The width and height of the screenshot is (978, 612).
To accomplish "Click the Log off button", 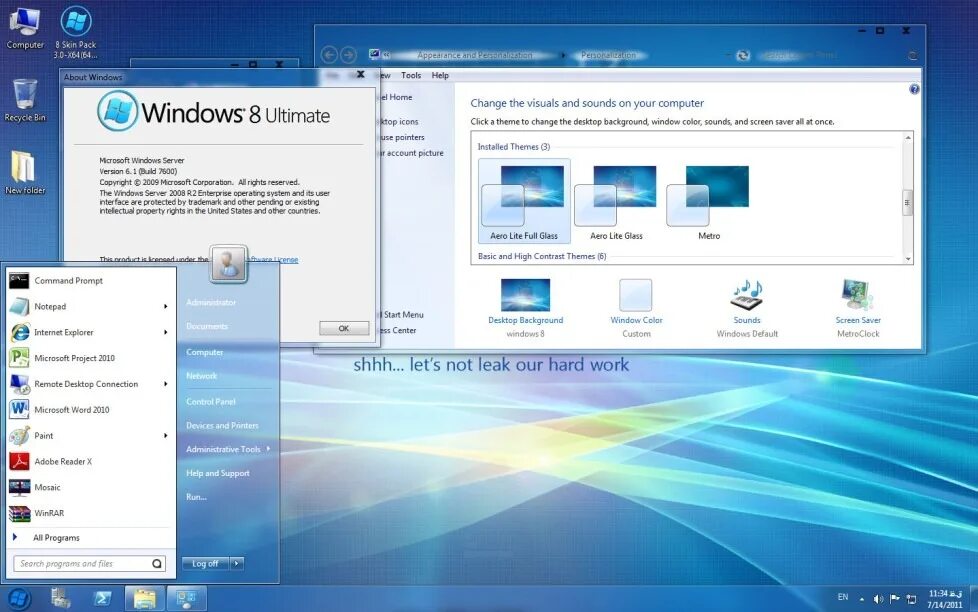I will coord(205,563).
